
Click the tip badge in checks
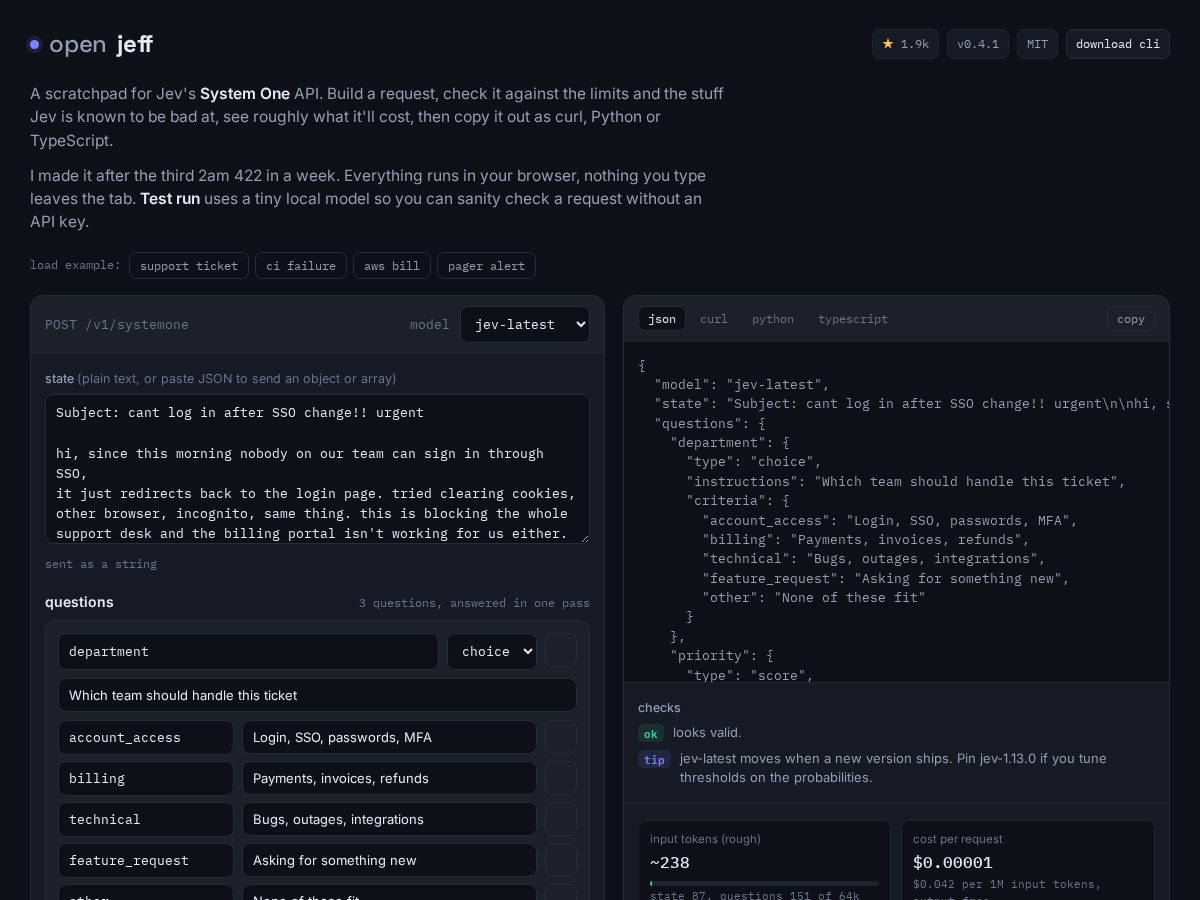tap(654, 759)
